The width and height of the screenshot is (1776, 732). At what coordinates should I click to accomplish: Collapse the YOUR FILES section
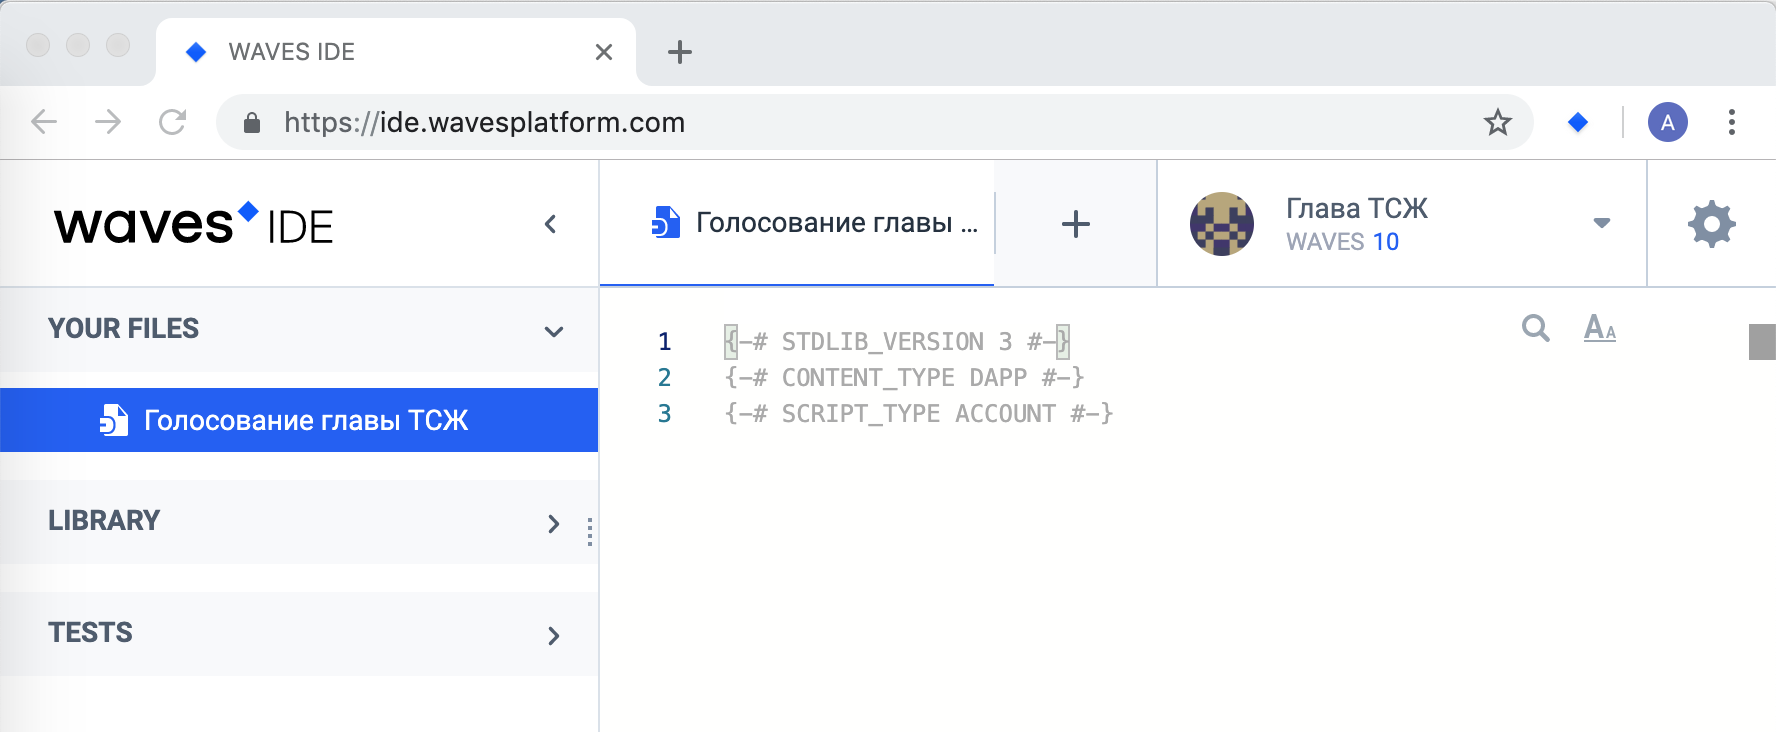tap(554, 331)
